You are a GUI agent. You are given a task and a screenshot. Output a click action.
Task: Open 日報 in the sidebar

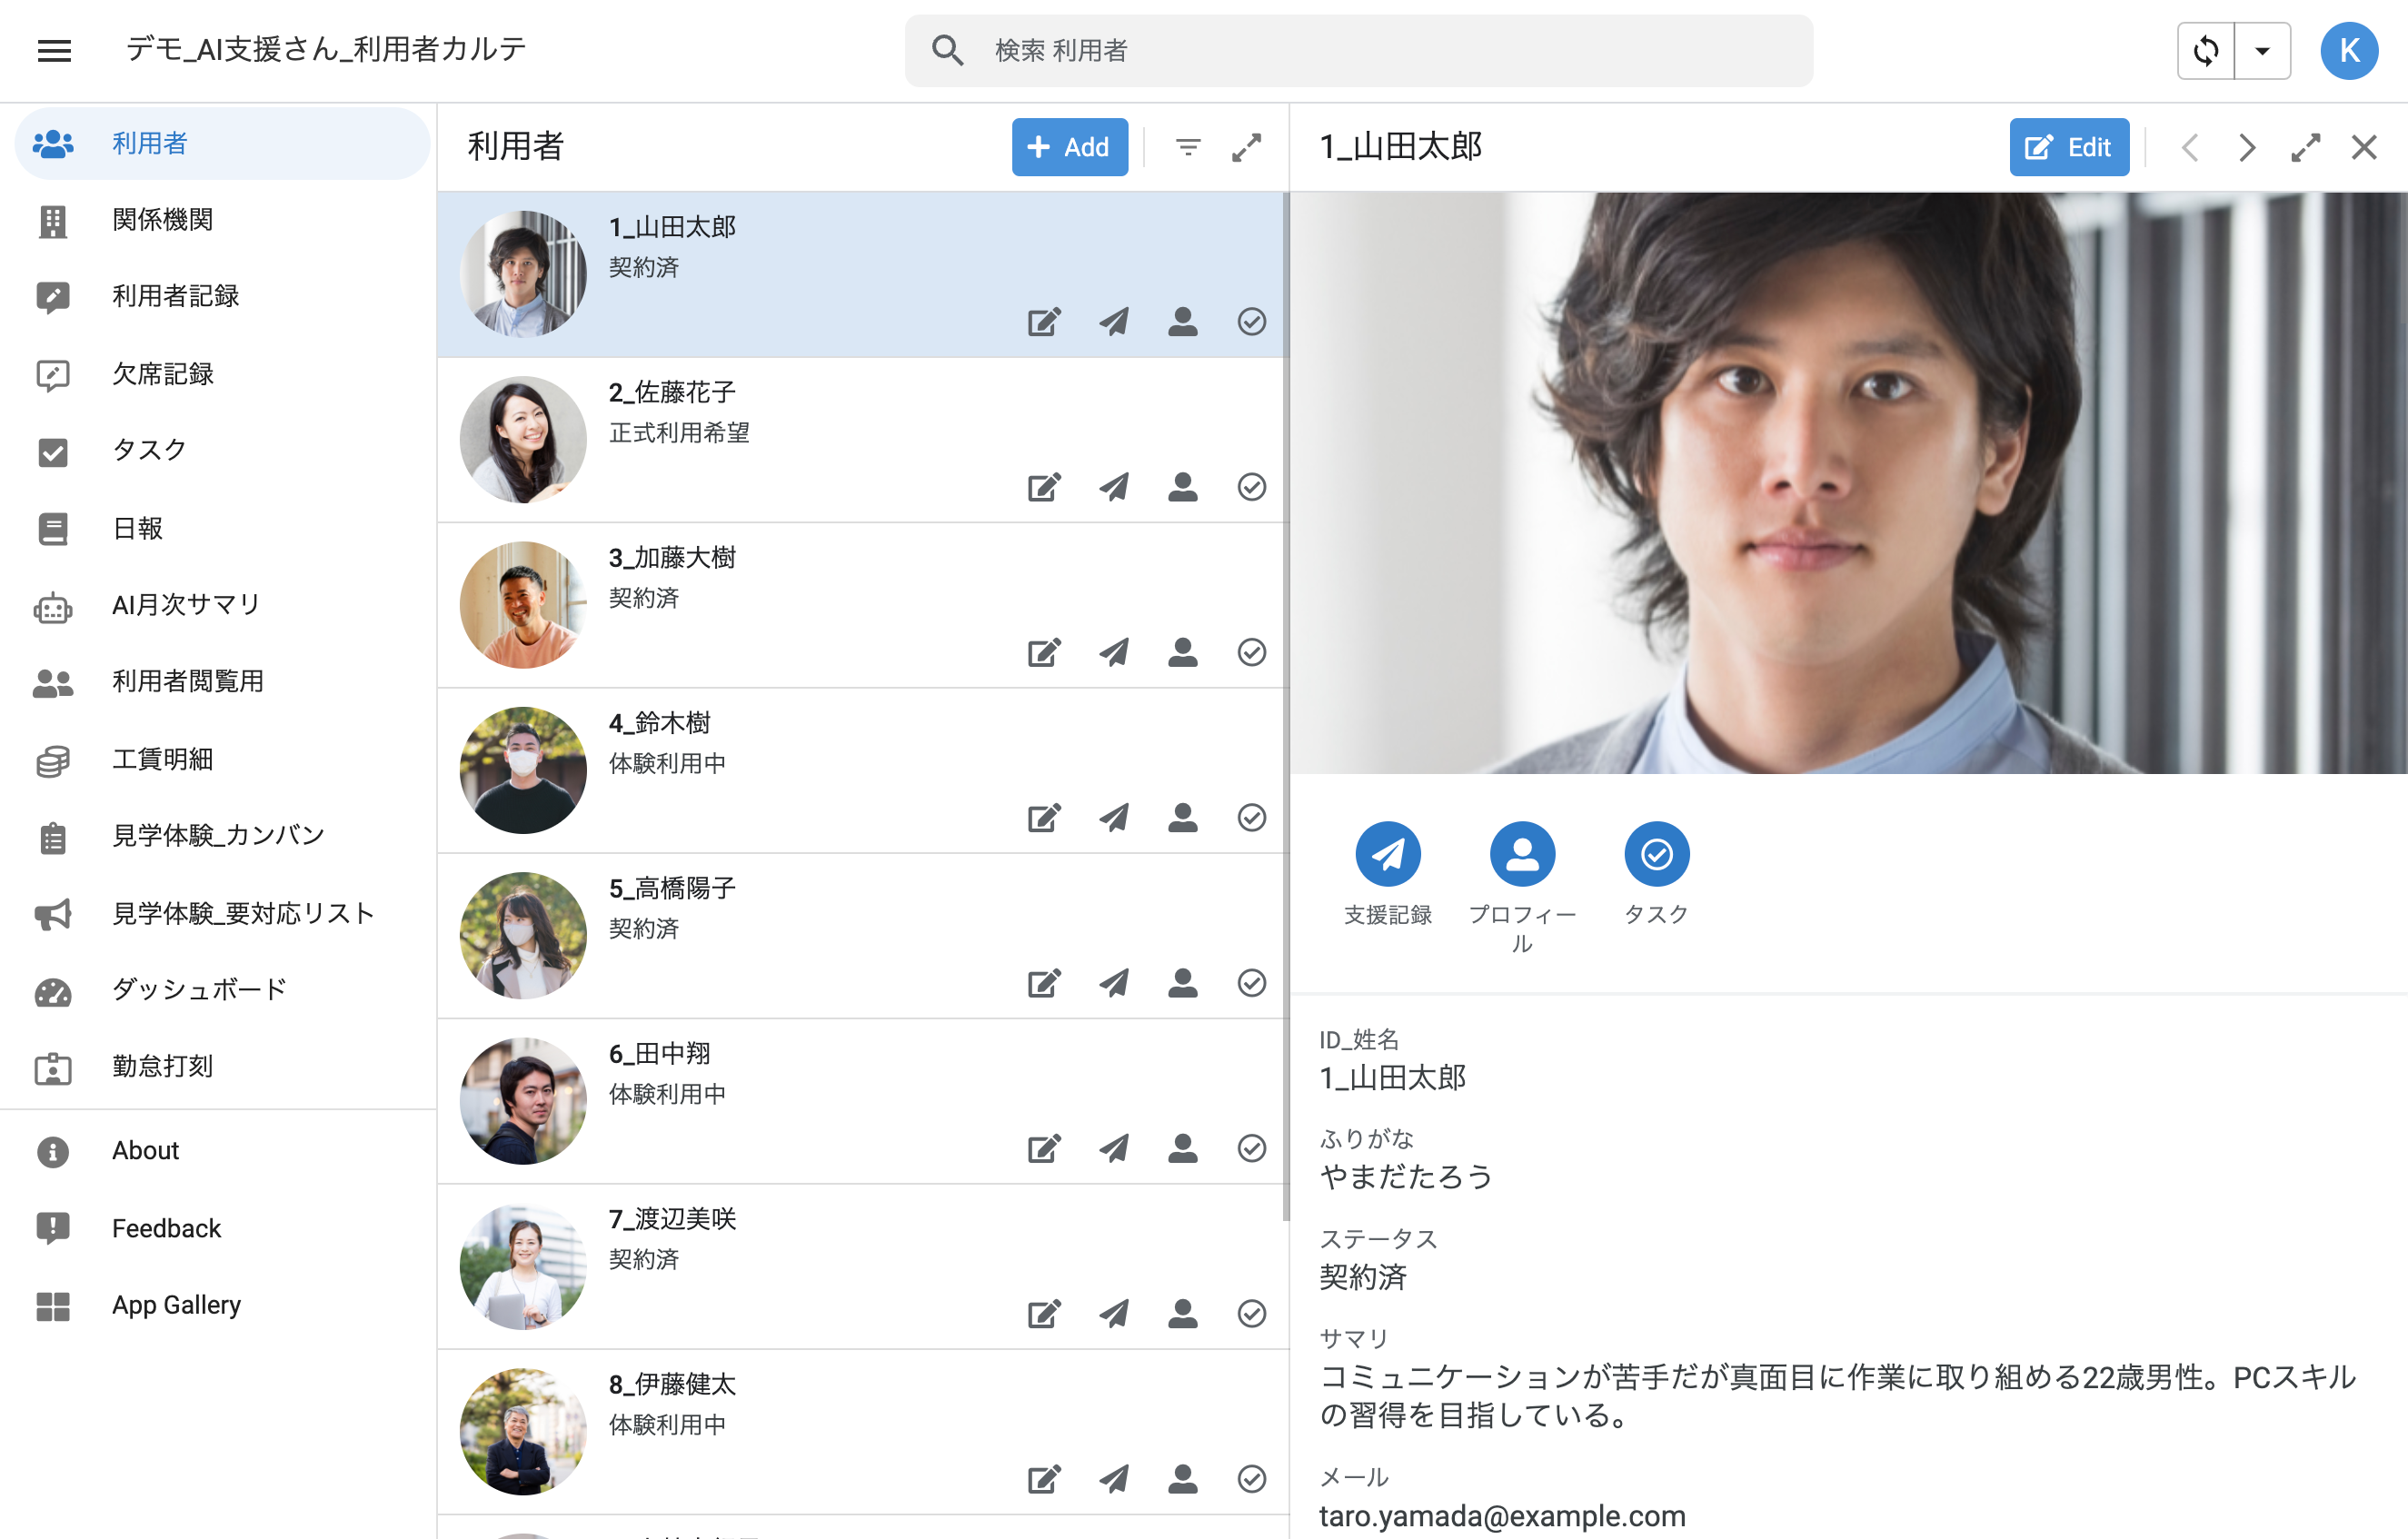(138, 527)
